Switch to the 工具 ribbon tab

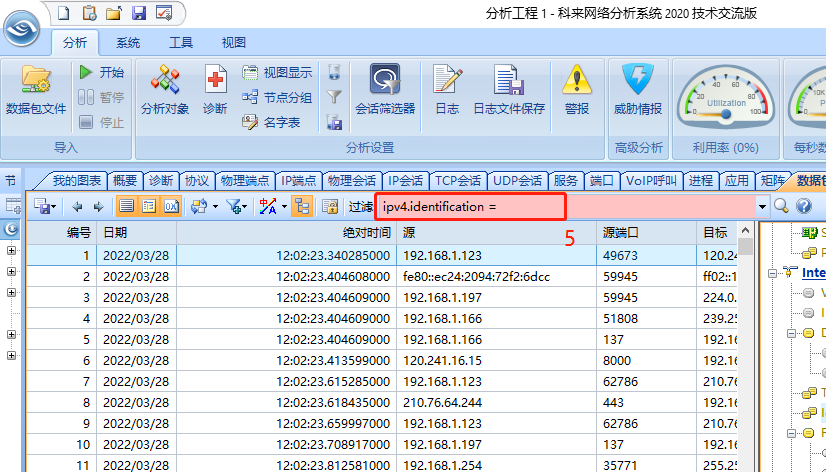pos(181,43)
